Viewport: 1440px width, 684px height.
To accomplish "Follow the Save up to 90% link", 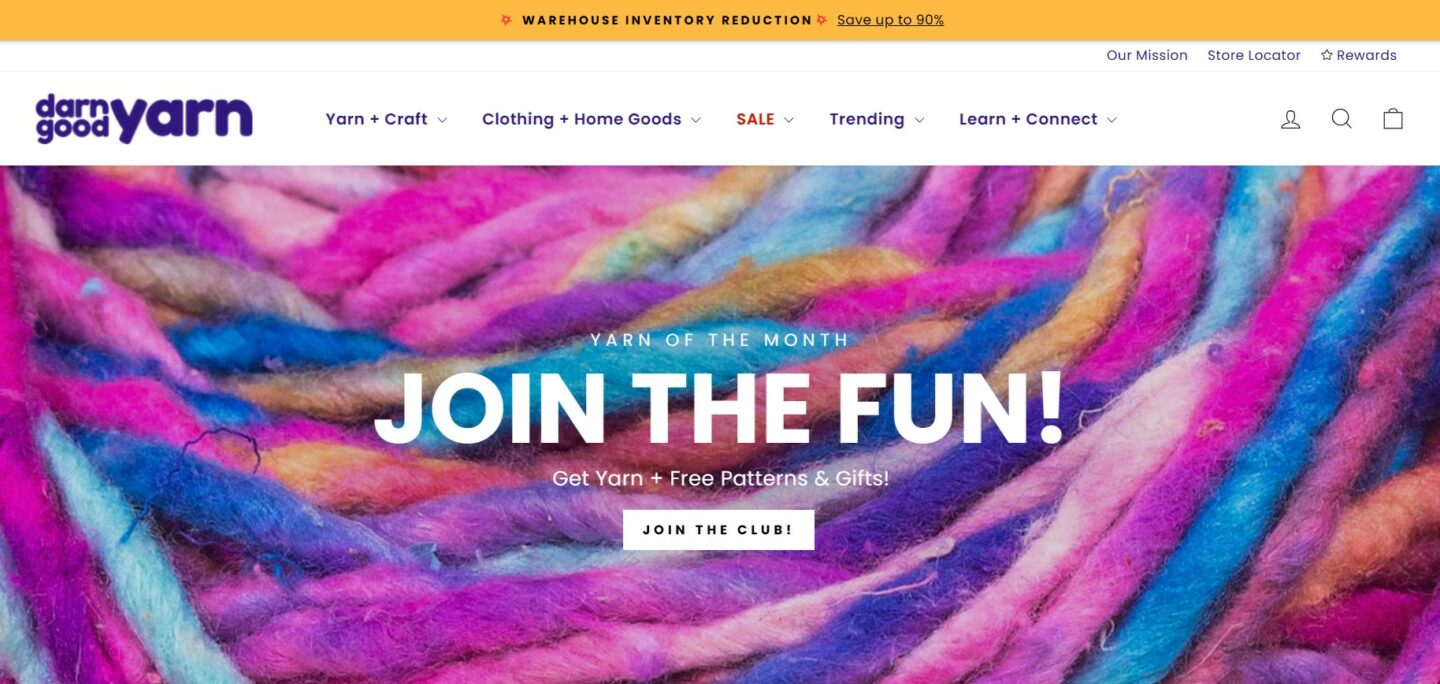I will 890,20.
